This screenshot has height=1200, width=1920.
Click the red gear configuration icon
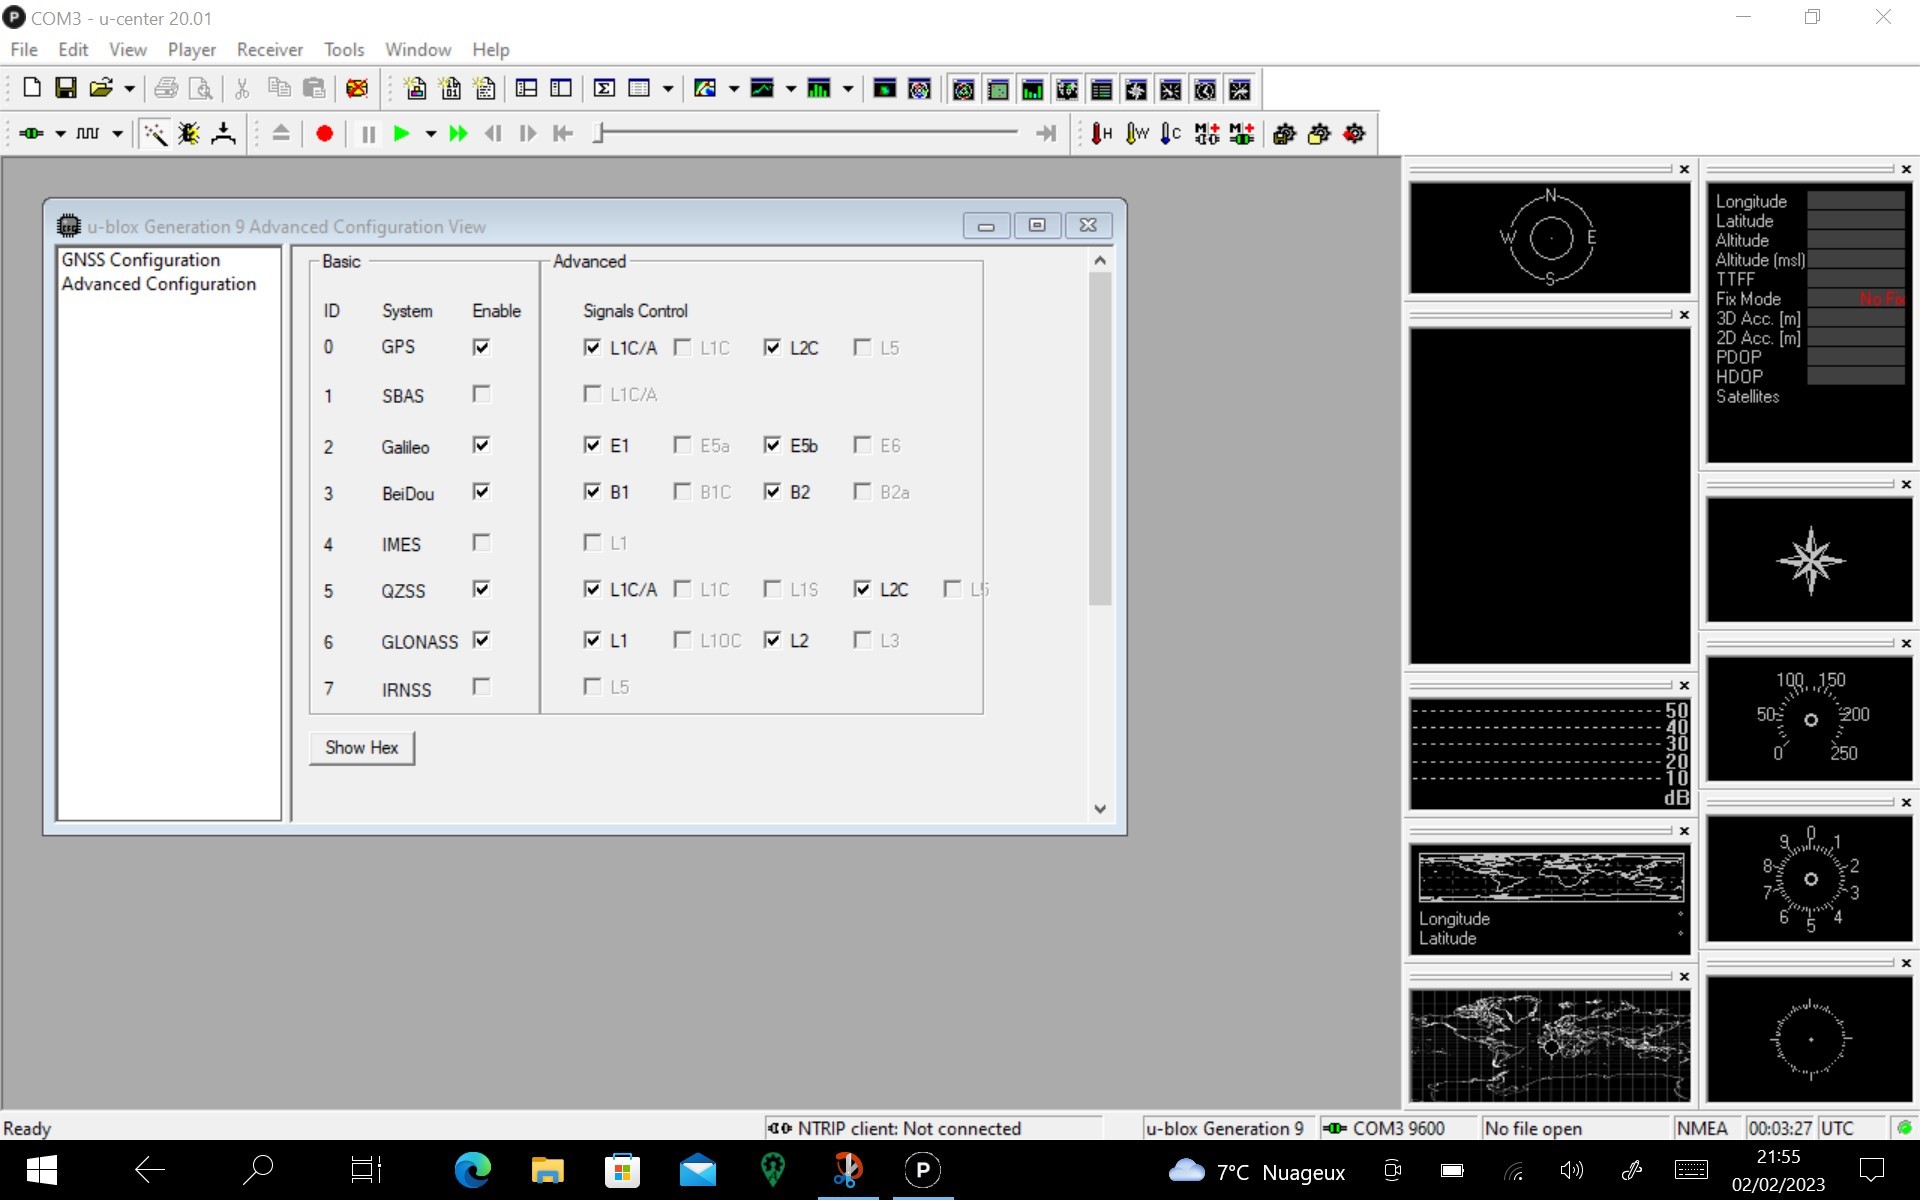pos(1354,133)
